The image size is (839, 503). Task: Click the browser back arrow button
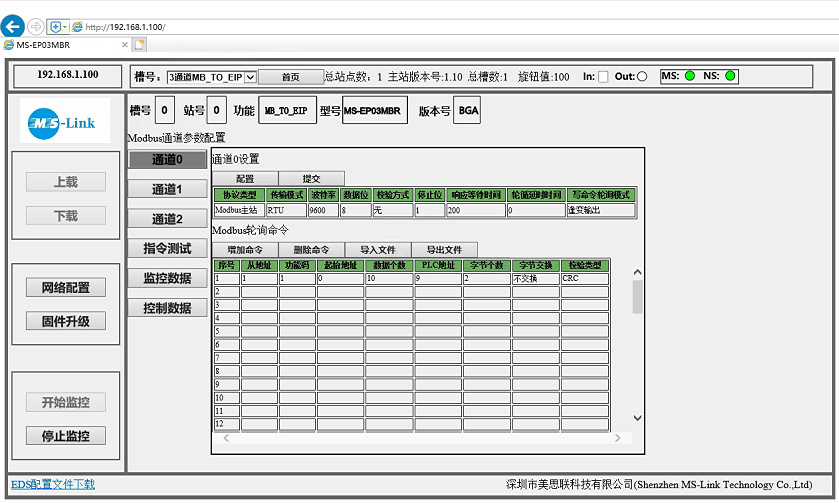13,27
